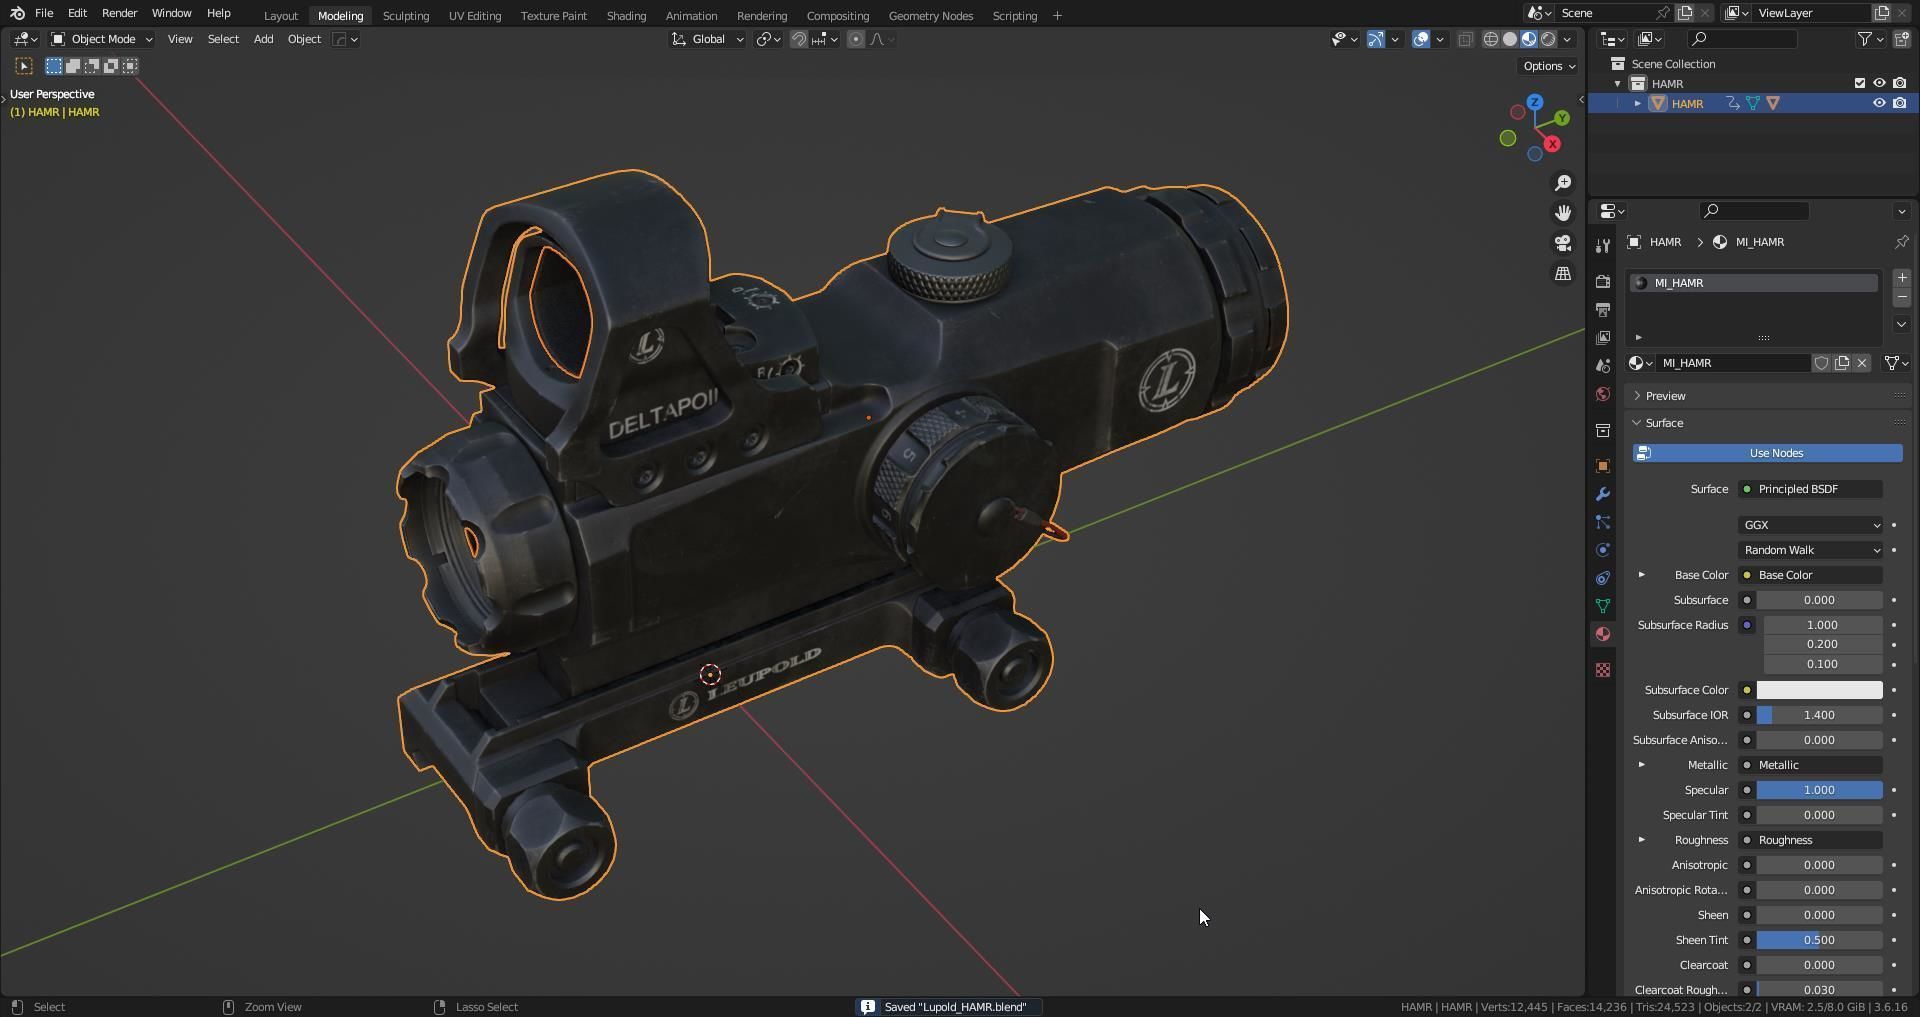
Task: Open Random Walk subsurface method dropdown
Action: coord(1810,550)
